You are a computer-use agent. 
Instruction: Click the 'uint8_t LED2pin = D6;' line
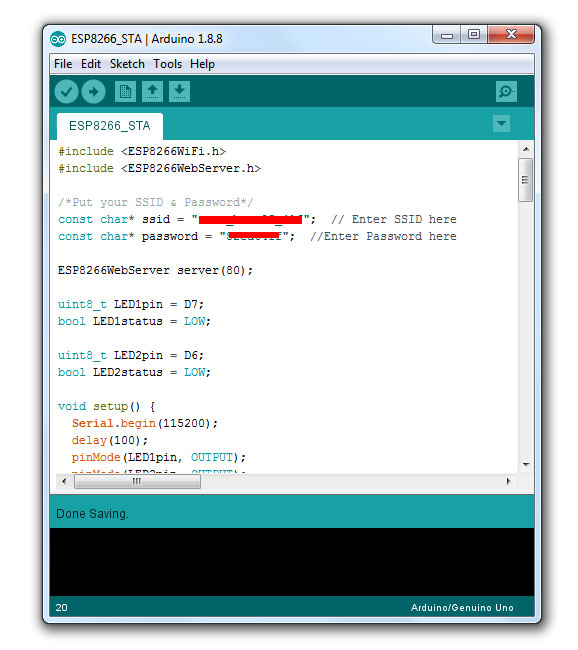point(131,356)
